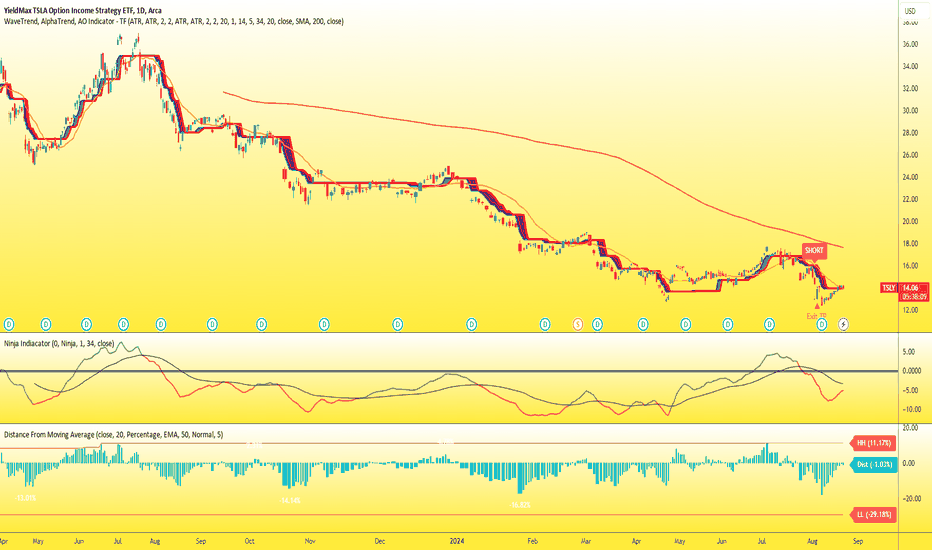Click the HH (11.17%) label

(873, 443)
